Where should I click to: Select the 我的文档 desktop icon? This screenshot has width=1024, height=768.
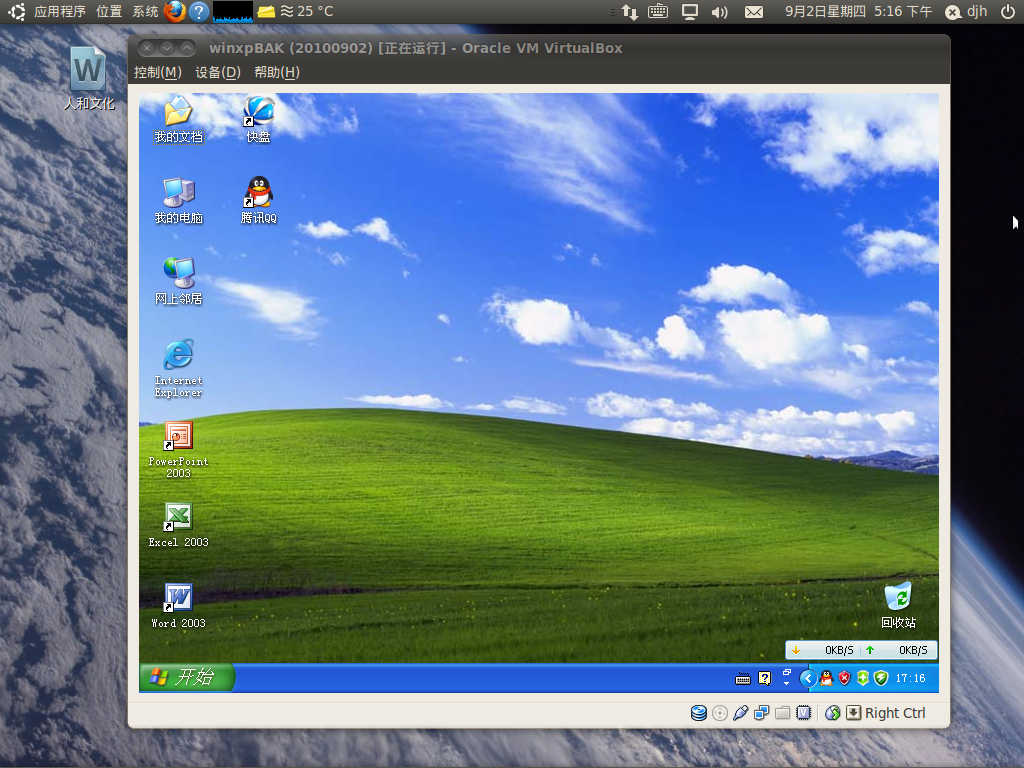(178, 119)
